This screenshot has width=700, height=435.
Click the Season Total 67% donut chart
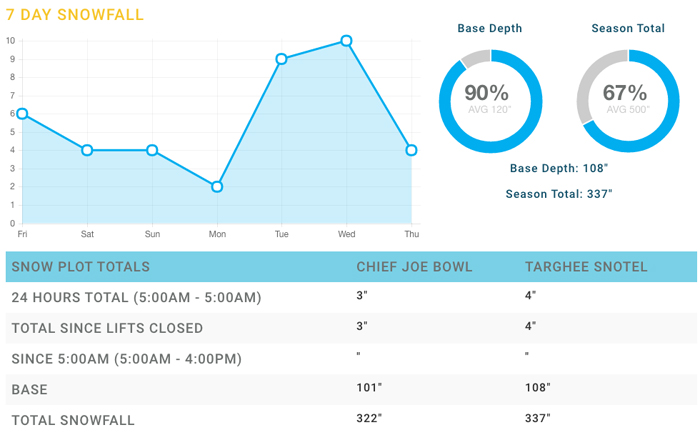628,101
